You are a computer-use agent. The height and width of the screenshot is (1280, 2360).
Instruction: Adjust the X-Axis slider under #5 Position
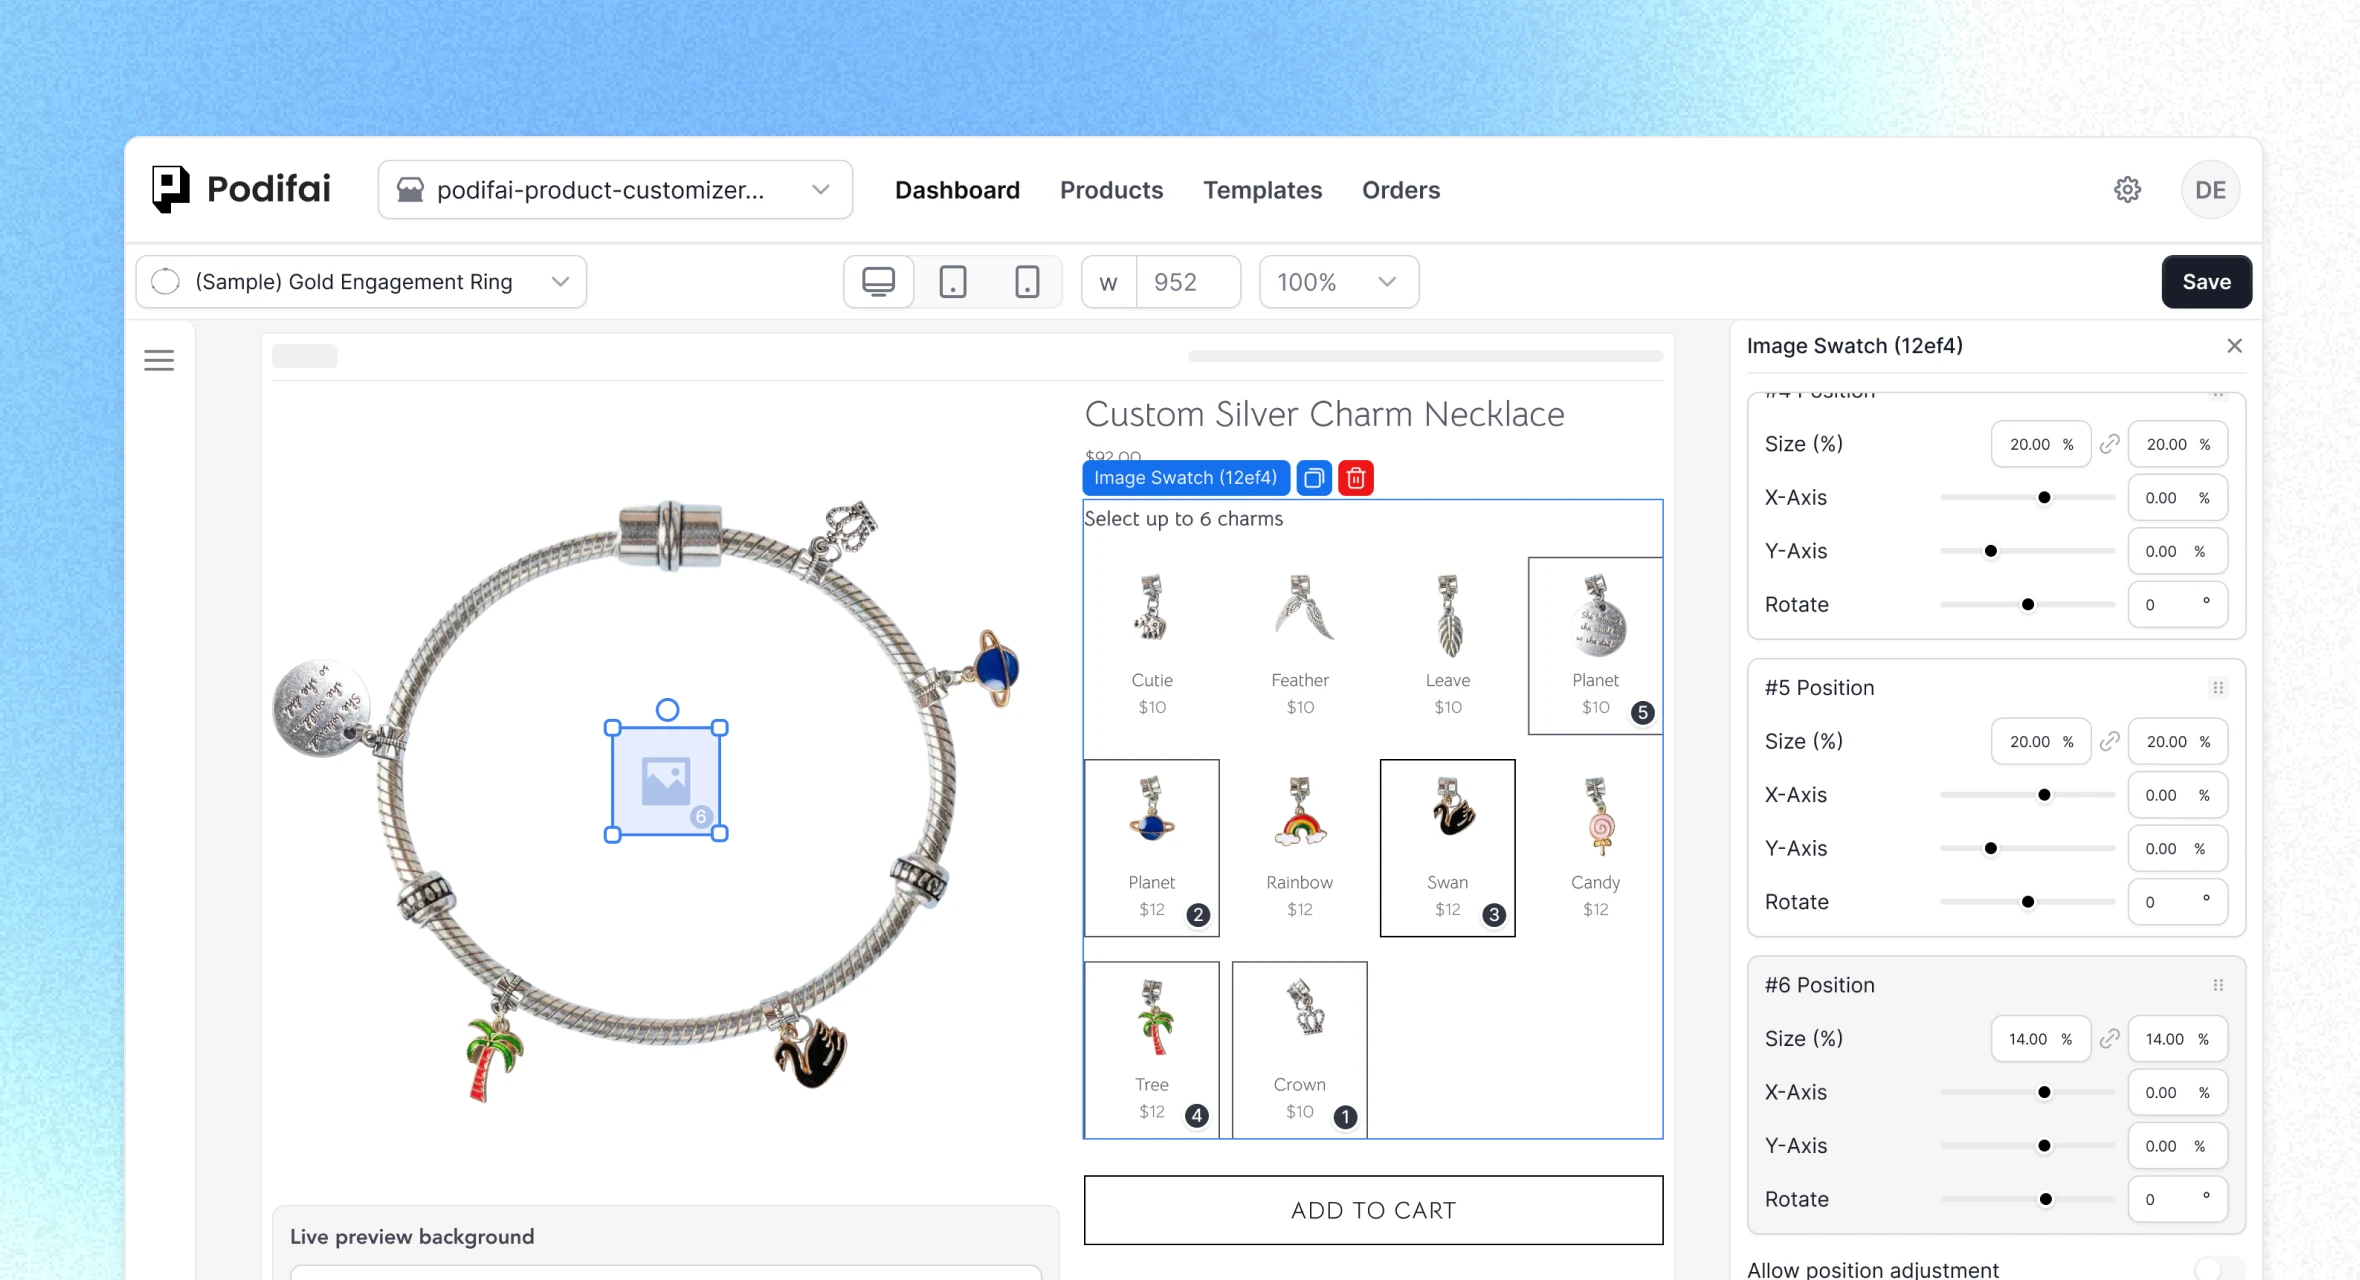(2043, 795)
